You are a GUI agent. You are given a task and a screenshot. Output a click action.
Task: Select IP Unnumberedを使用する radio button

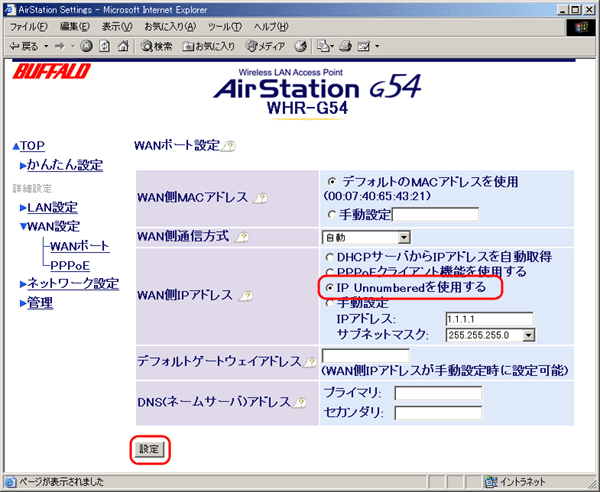tap(329, 288)
